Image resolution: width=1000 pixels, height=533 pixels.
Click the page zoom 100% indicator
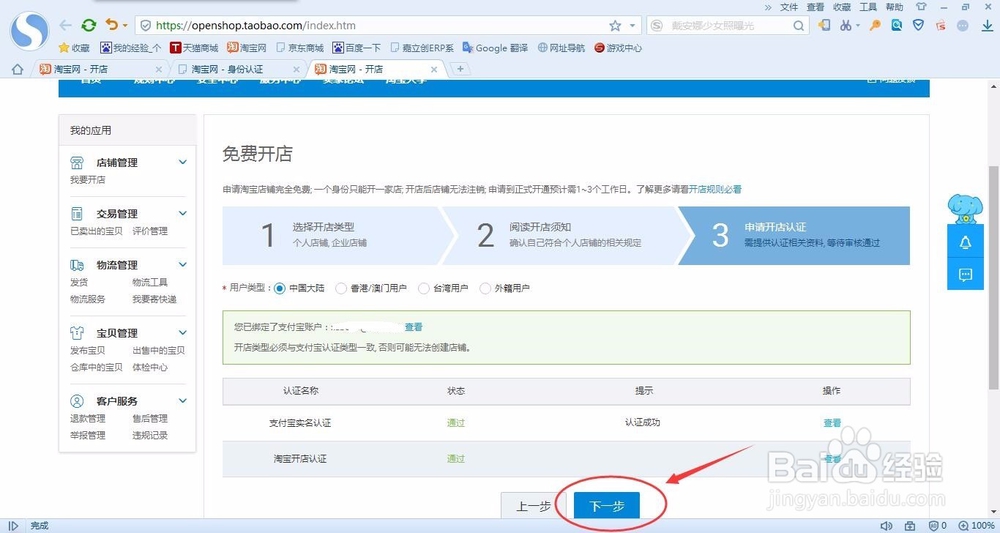coord(976,526)
